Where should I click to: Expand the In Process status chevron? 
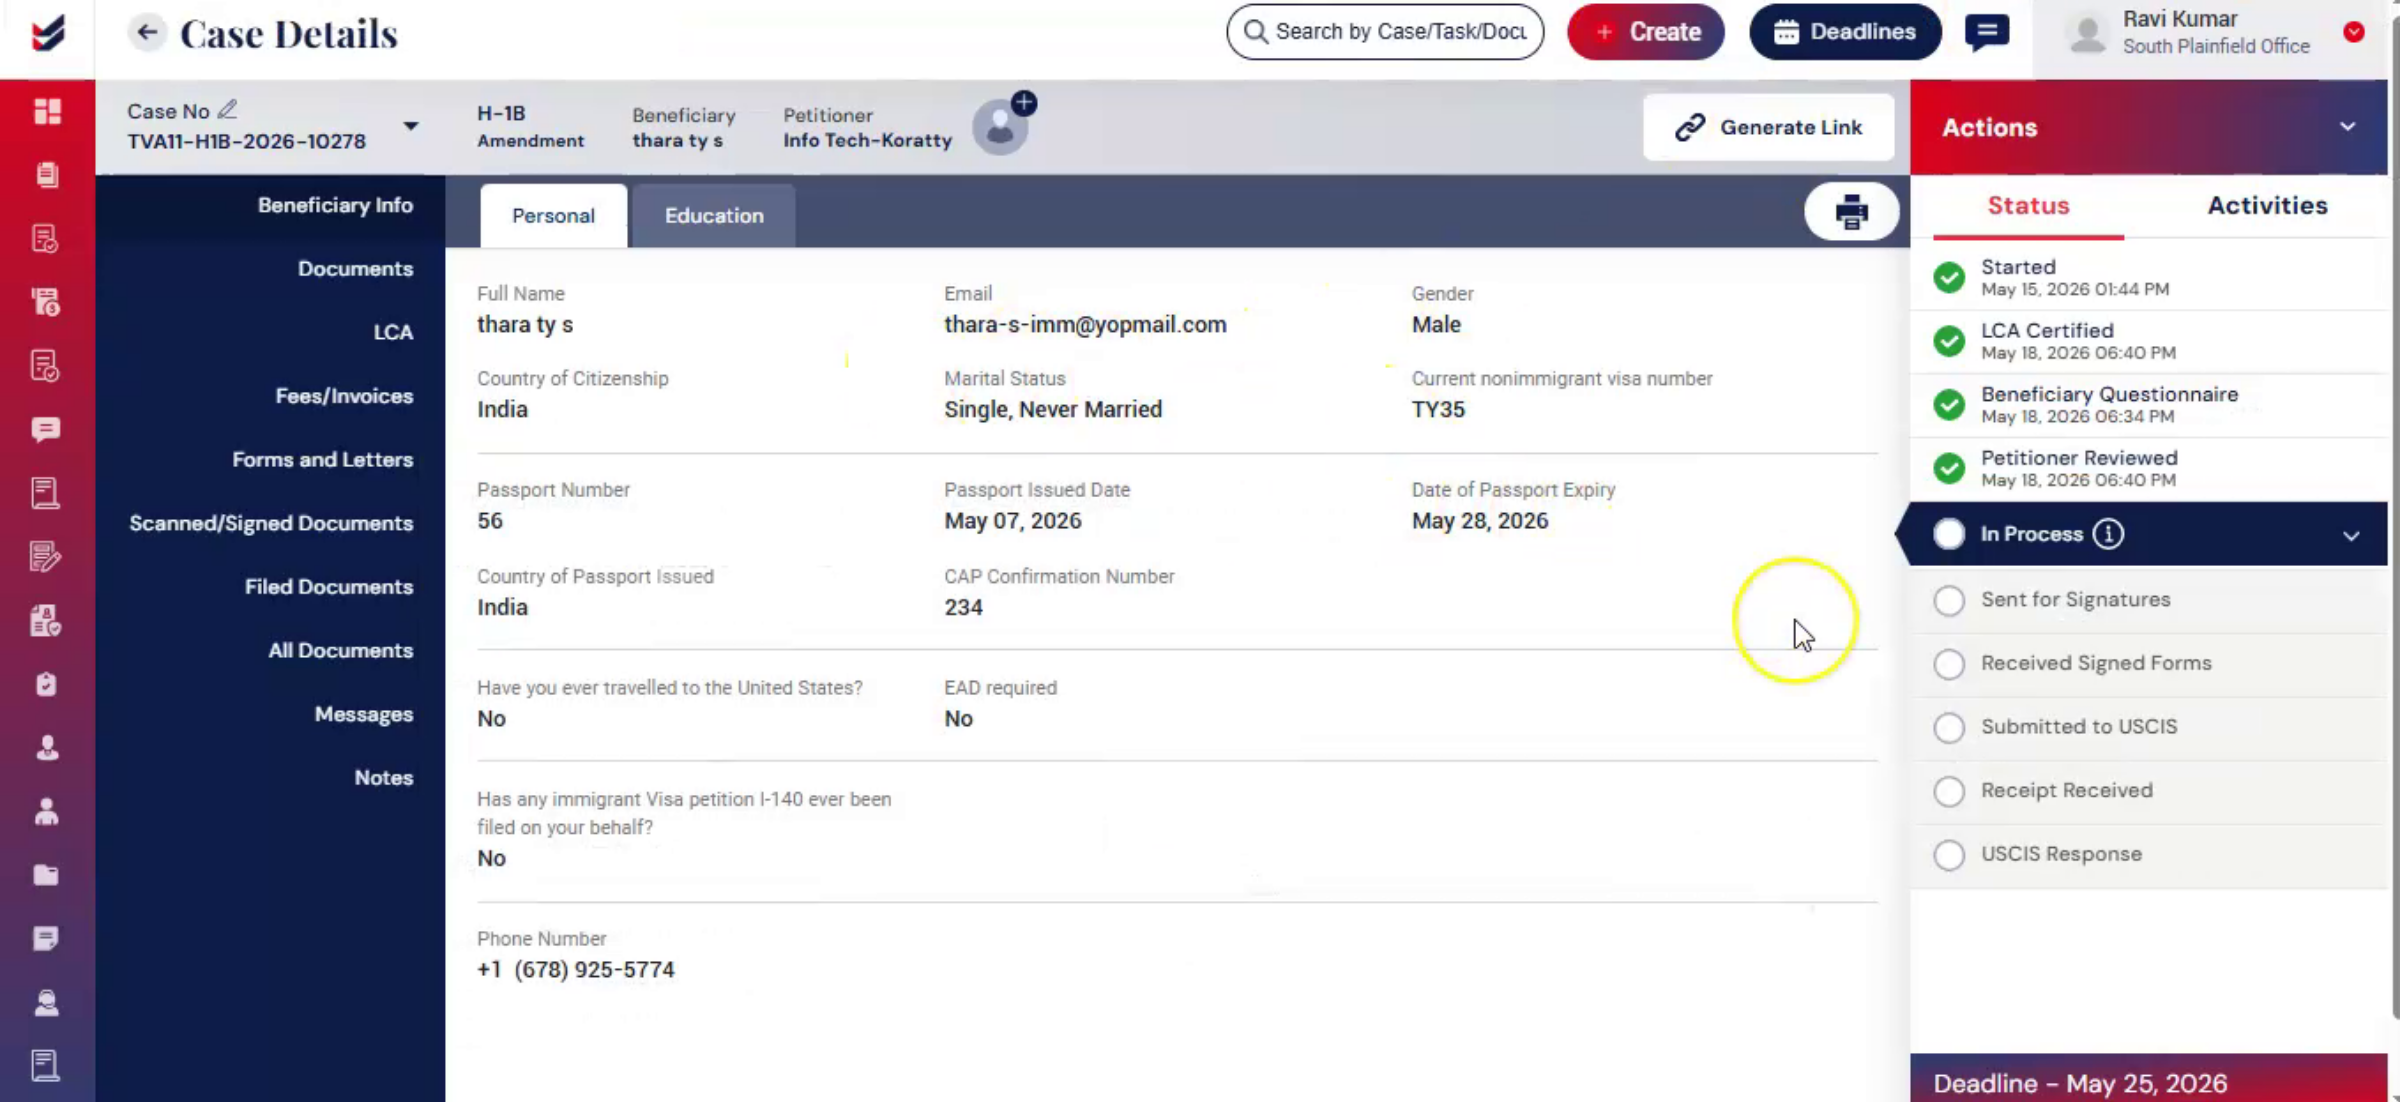coord(2351,536)
